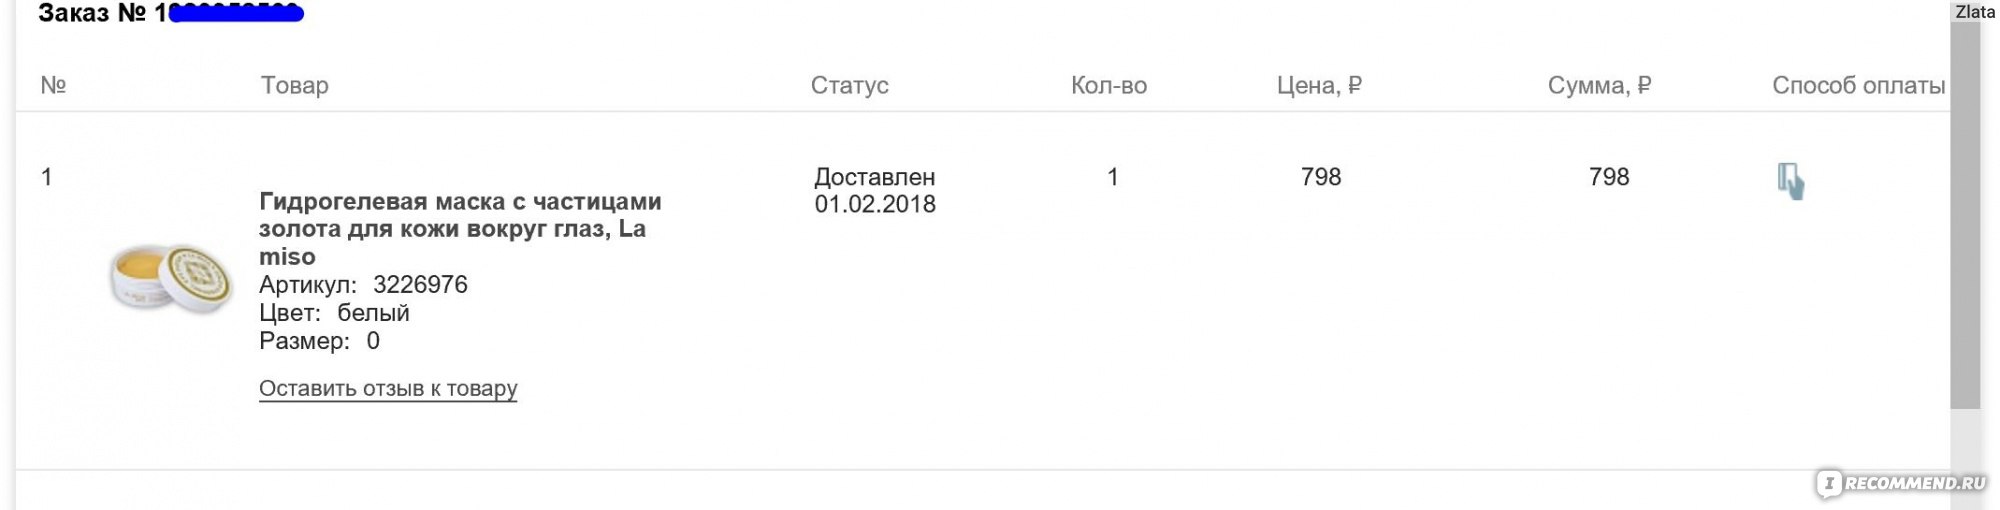Click the Статус column header
The height and width of the screenshot is (510, 2000).
click(x=849, y=85)
